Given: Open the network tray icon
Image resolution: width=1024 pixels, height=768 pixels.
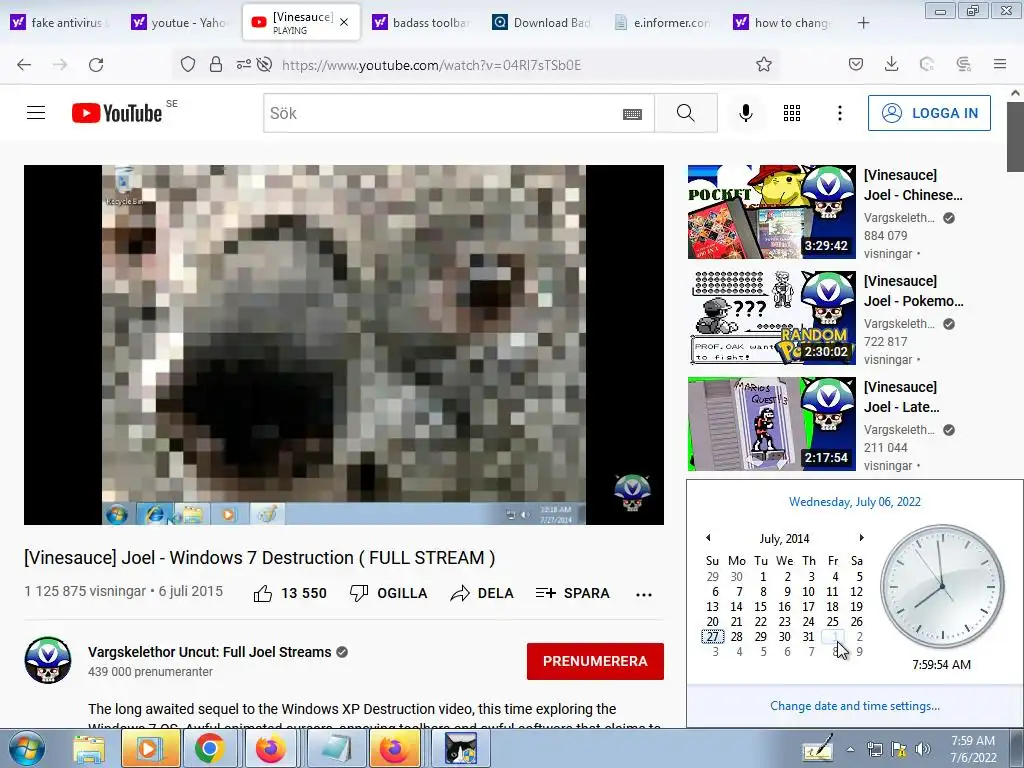Looking at the screenshot, I should [874, 750].
